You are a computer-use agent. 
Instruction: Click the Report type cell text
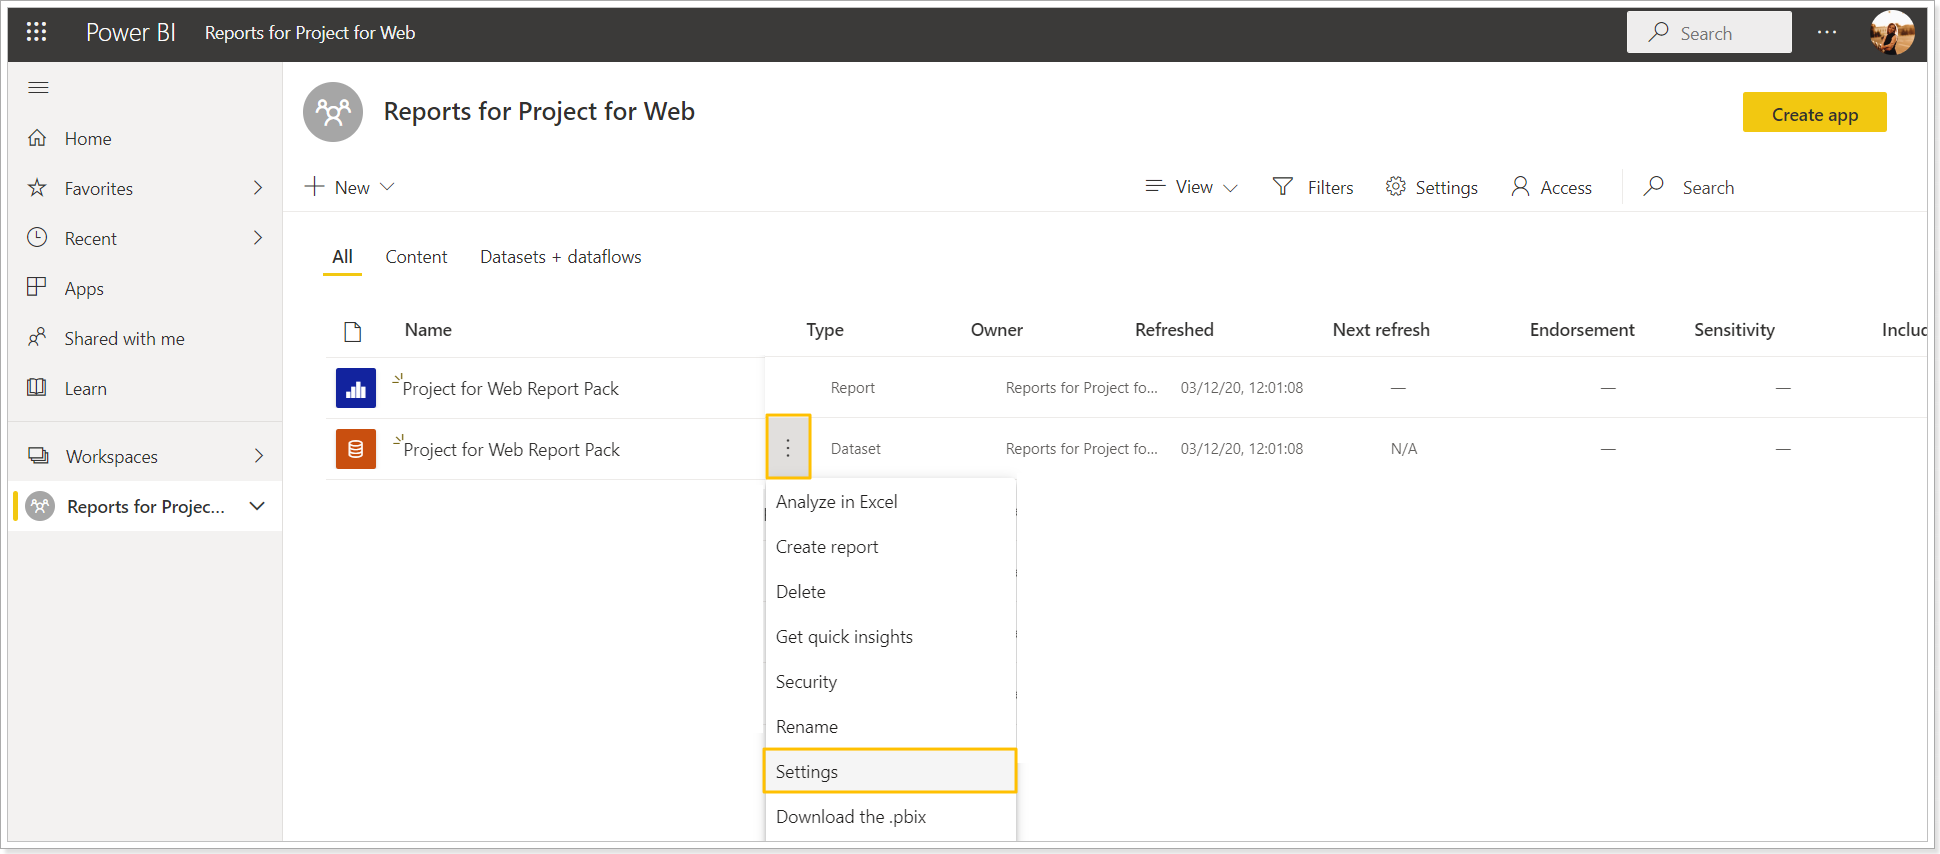click(x=853, y=388)
